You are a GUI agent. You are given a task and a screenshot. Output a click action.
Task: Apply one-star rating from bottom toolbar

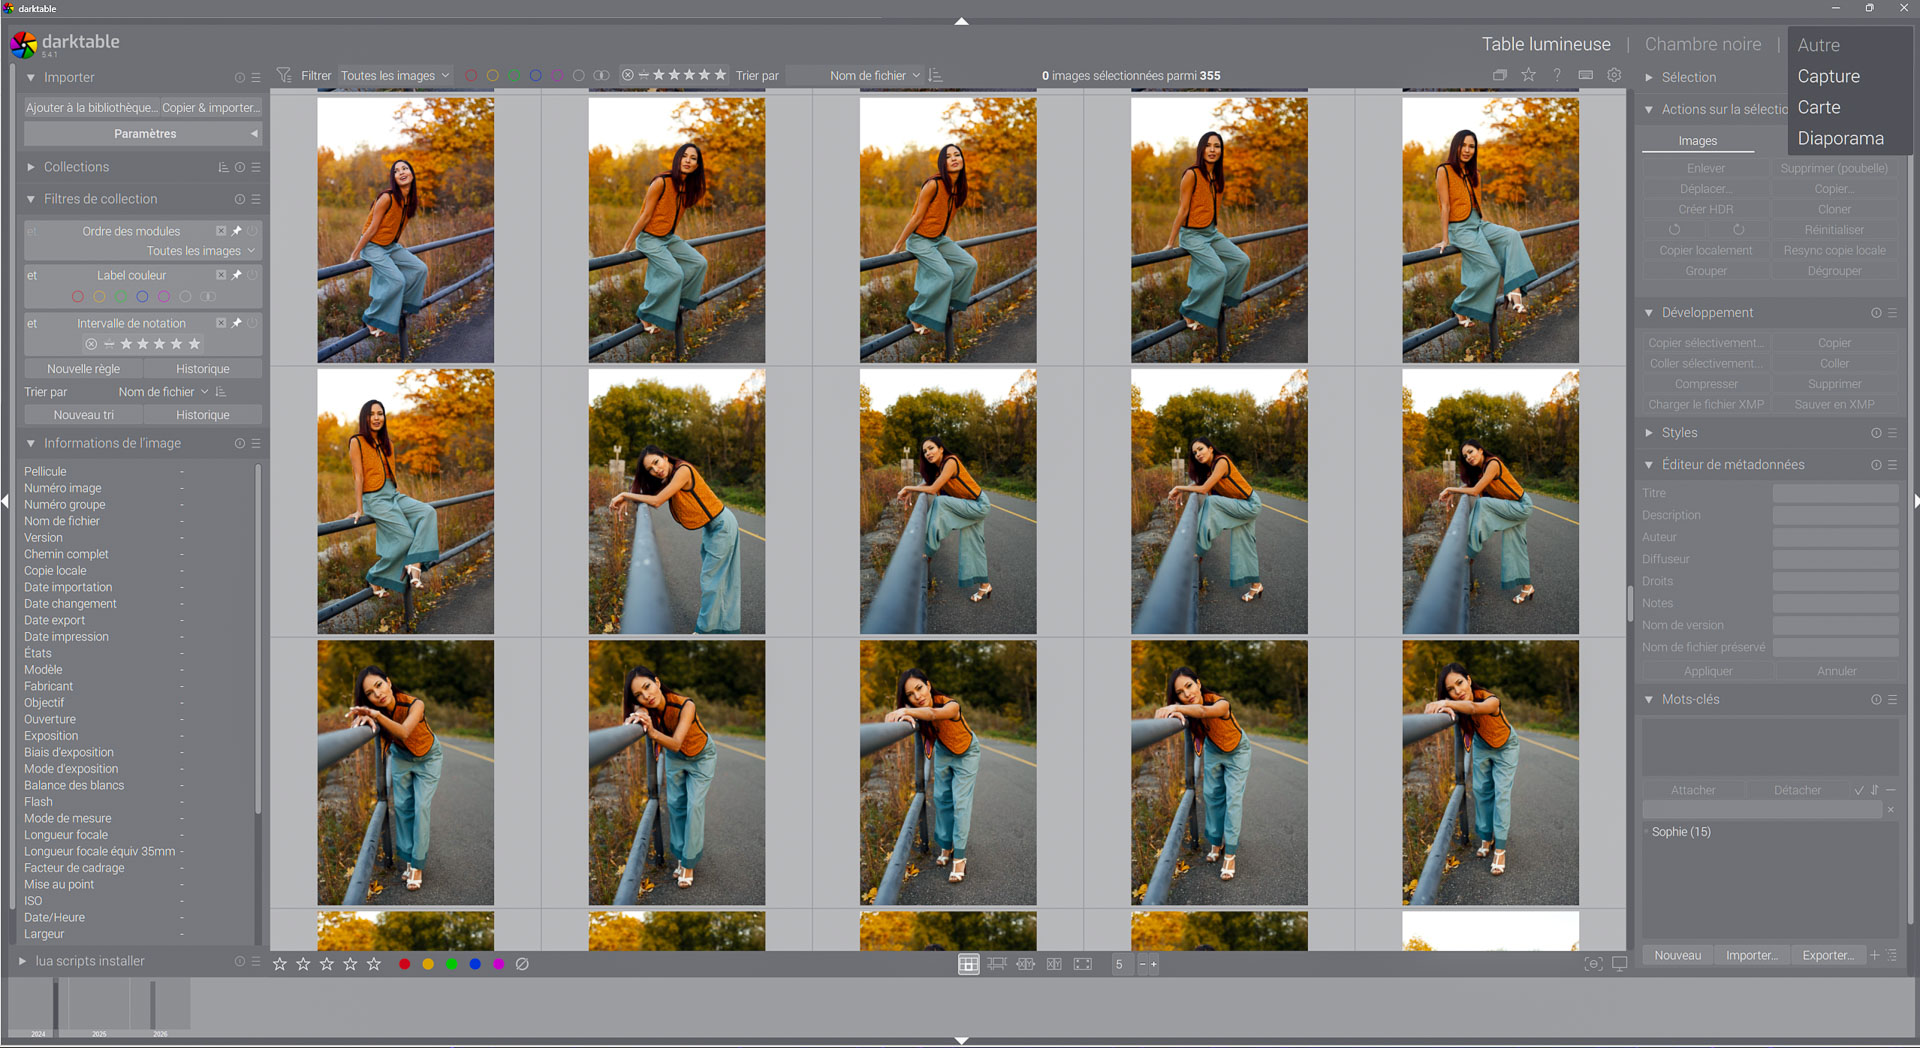point(280,964)
